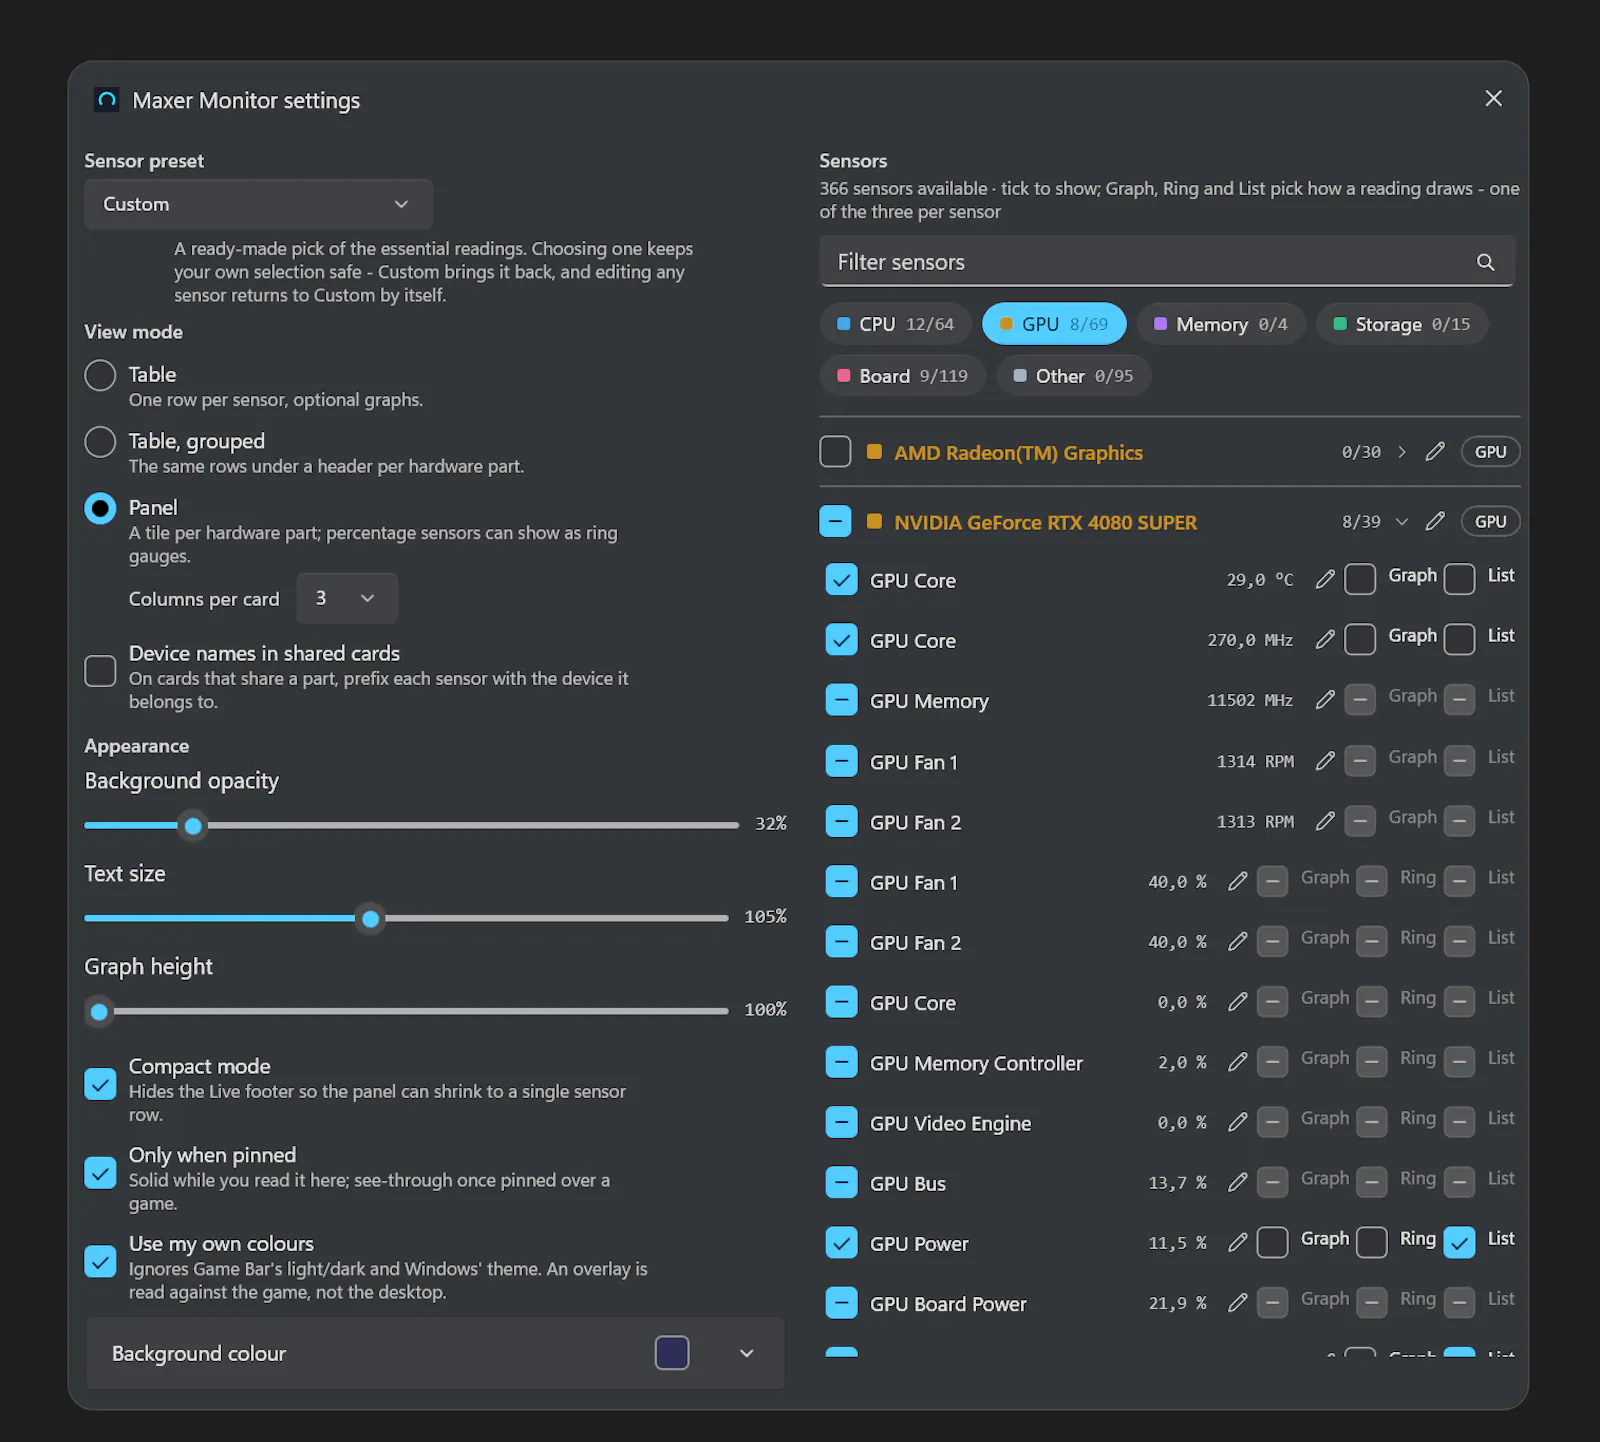Enable List for GPU Core 270,0 MHz
This screenshot has width=1600, height=1442.
1459,639
